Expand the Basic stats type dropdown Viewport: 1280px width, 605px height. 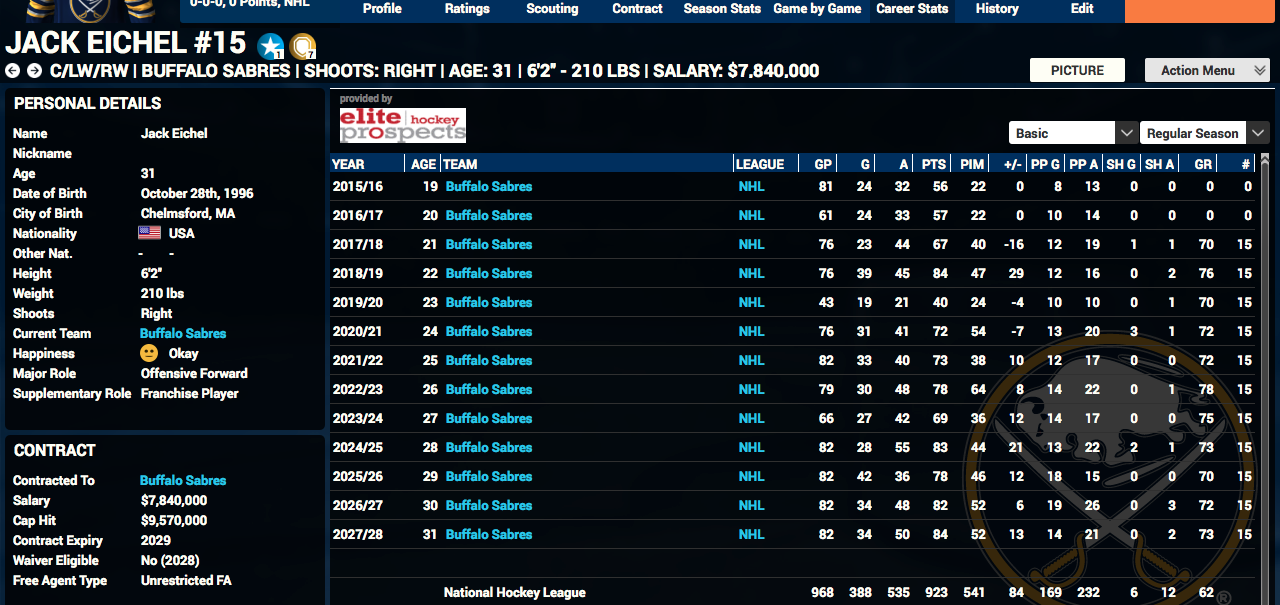[1125, 133]
